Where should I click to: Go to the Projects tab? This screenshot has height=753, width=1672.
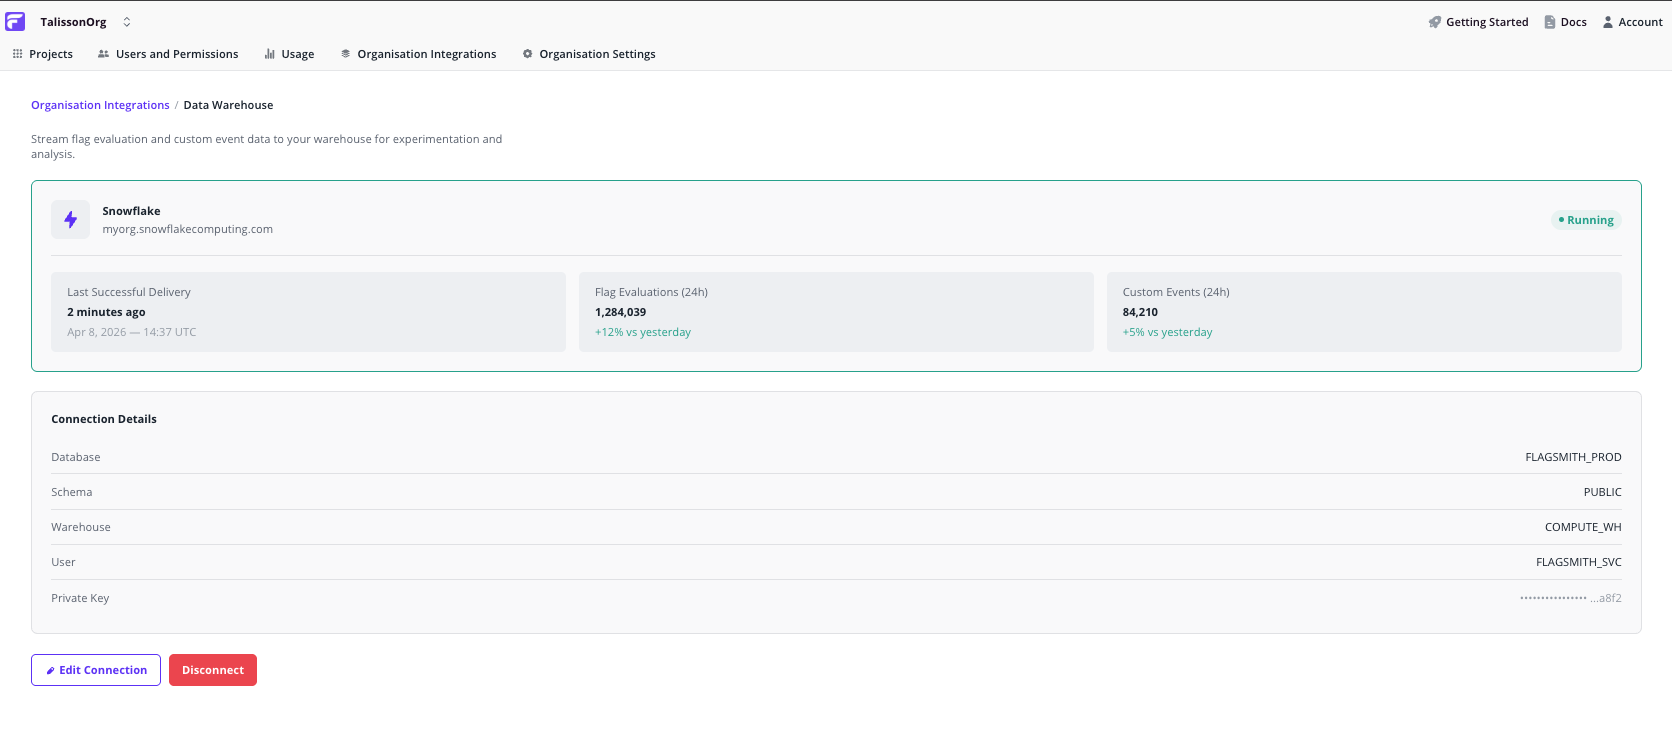[51, 54]
